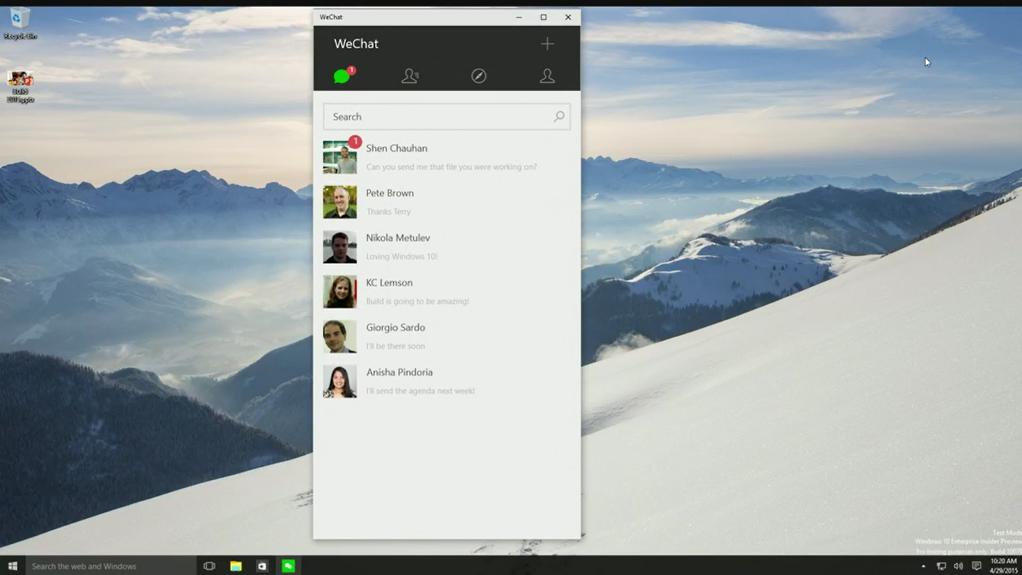
Task: Open conversation with Shen Chauhan
Action: pyautogui.click(x=450, y=157)
